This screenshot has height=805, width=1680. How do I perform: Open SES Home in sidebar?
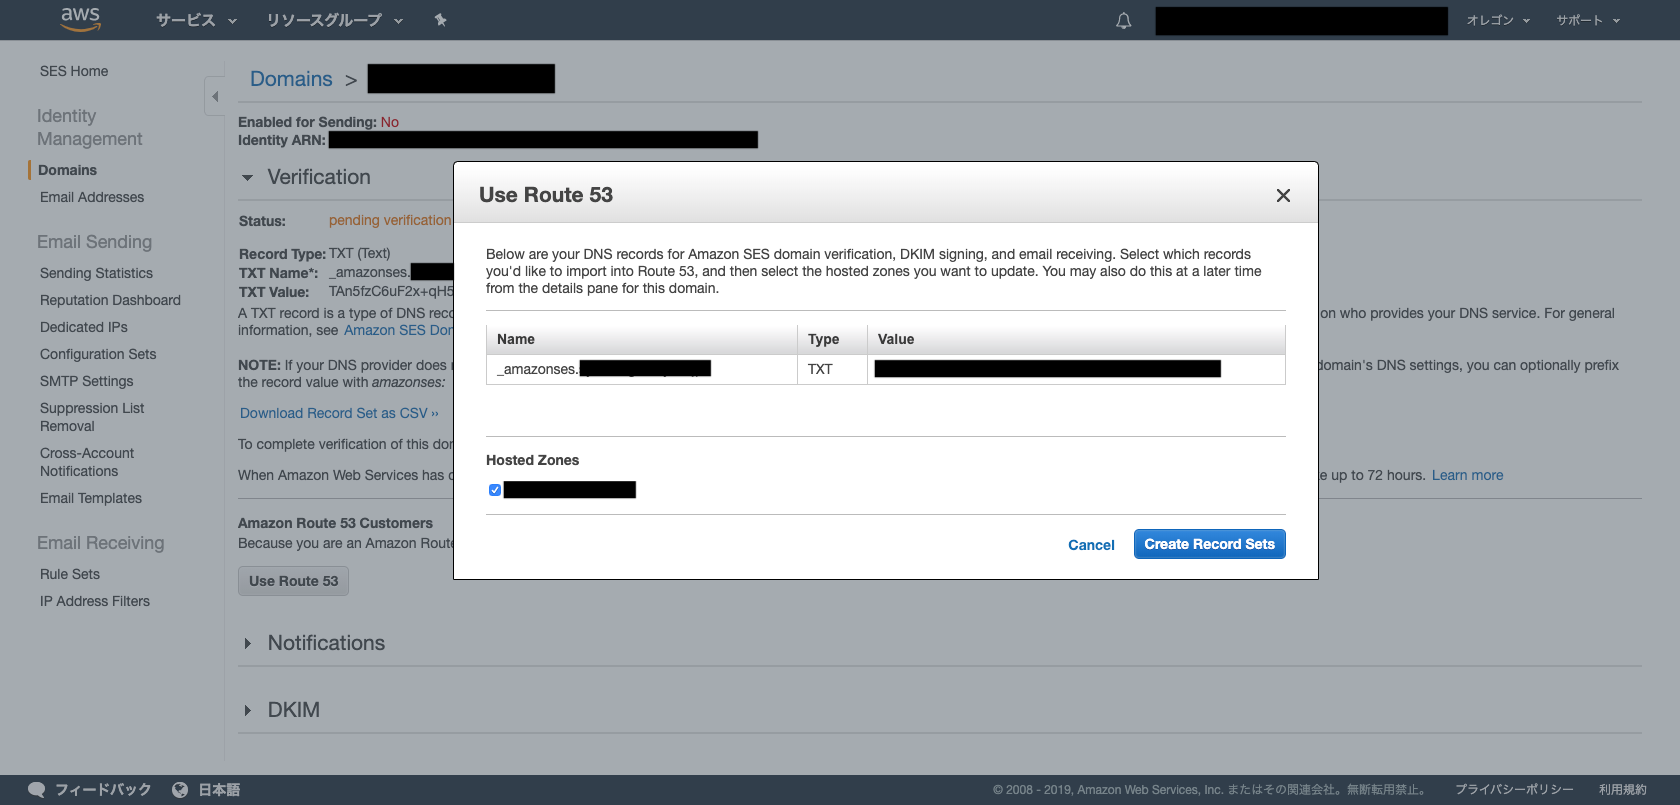(74, 71)
